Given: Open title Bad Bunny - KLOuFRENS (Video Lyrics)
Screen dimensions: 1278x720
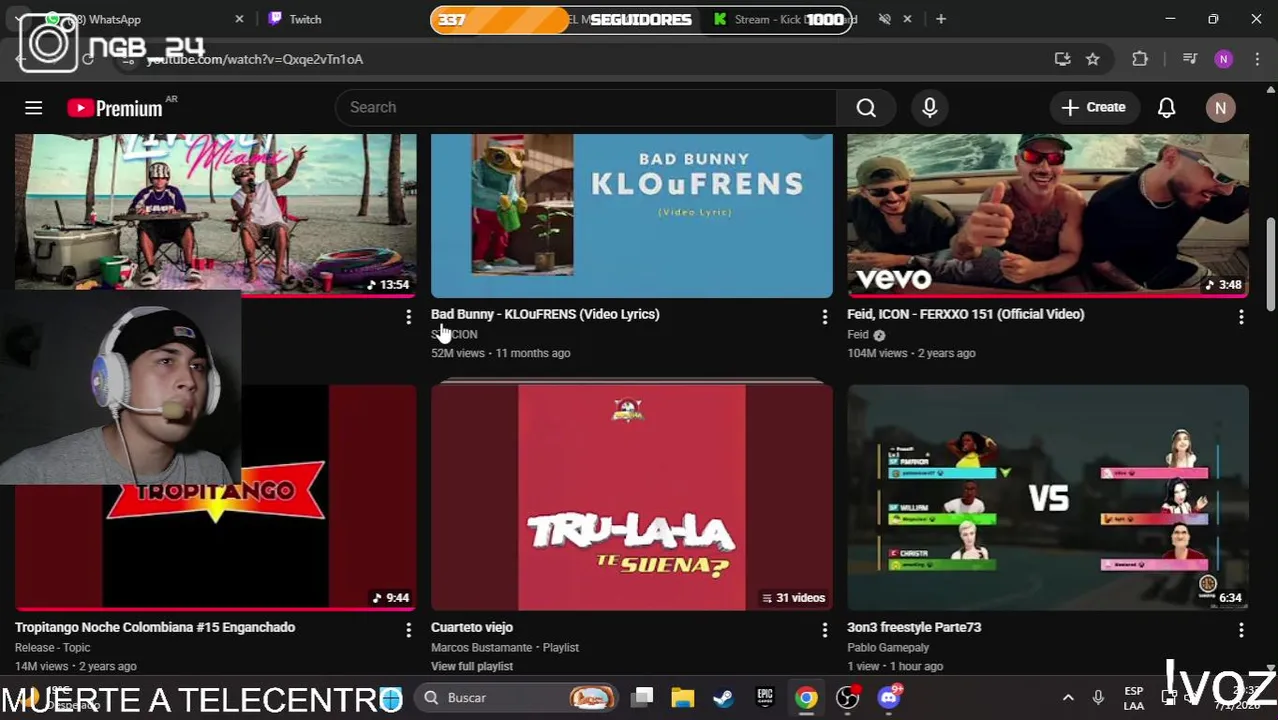Looking at the screenshot, I should (x=545, y=314).
